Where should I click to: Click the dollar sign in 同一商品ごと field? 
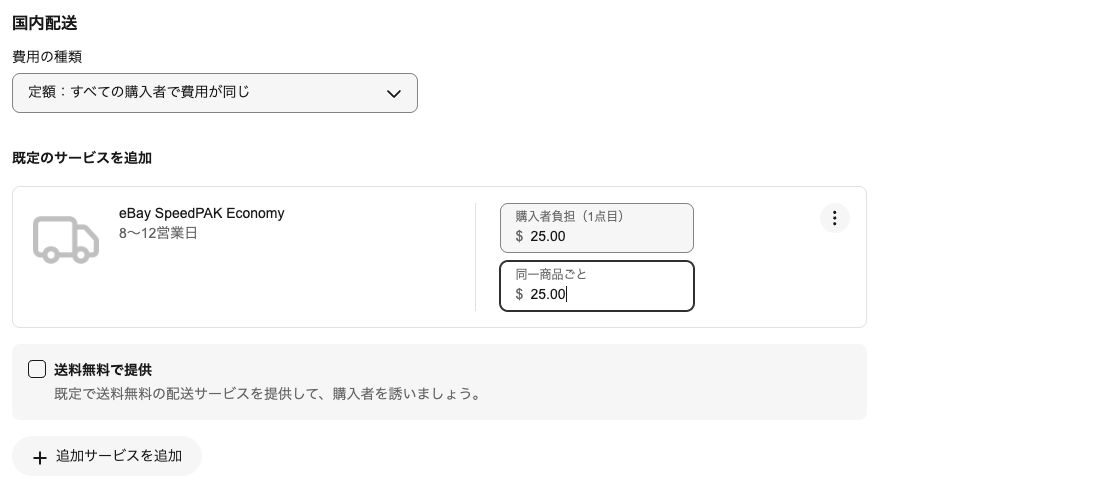coord(519,294)
